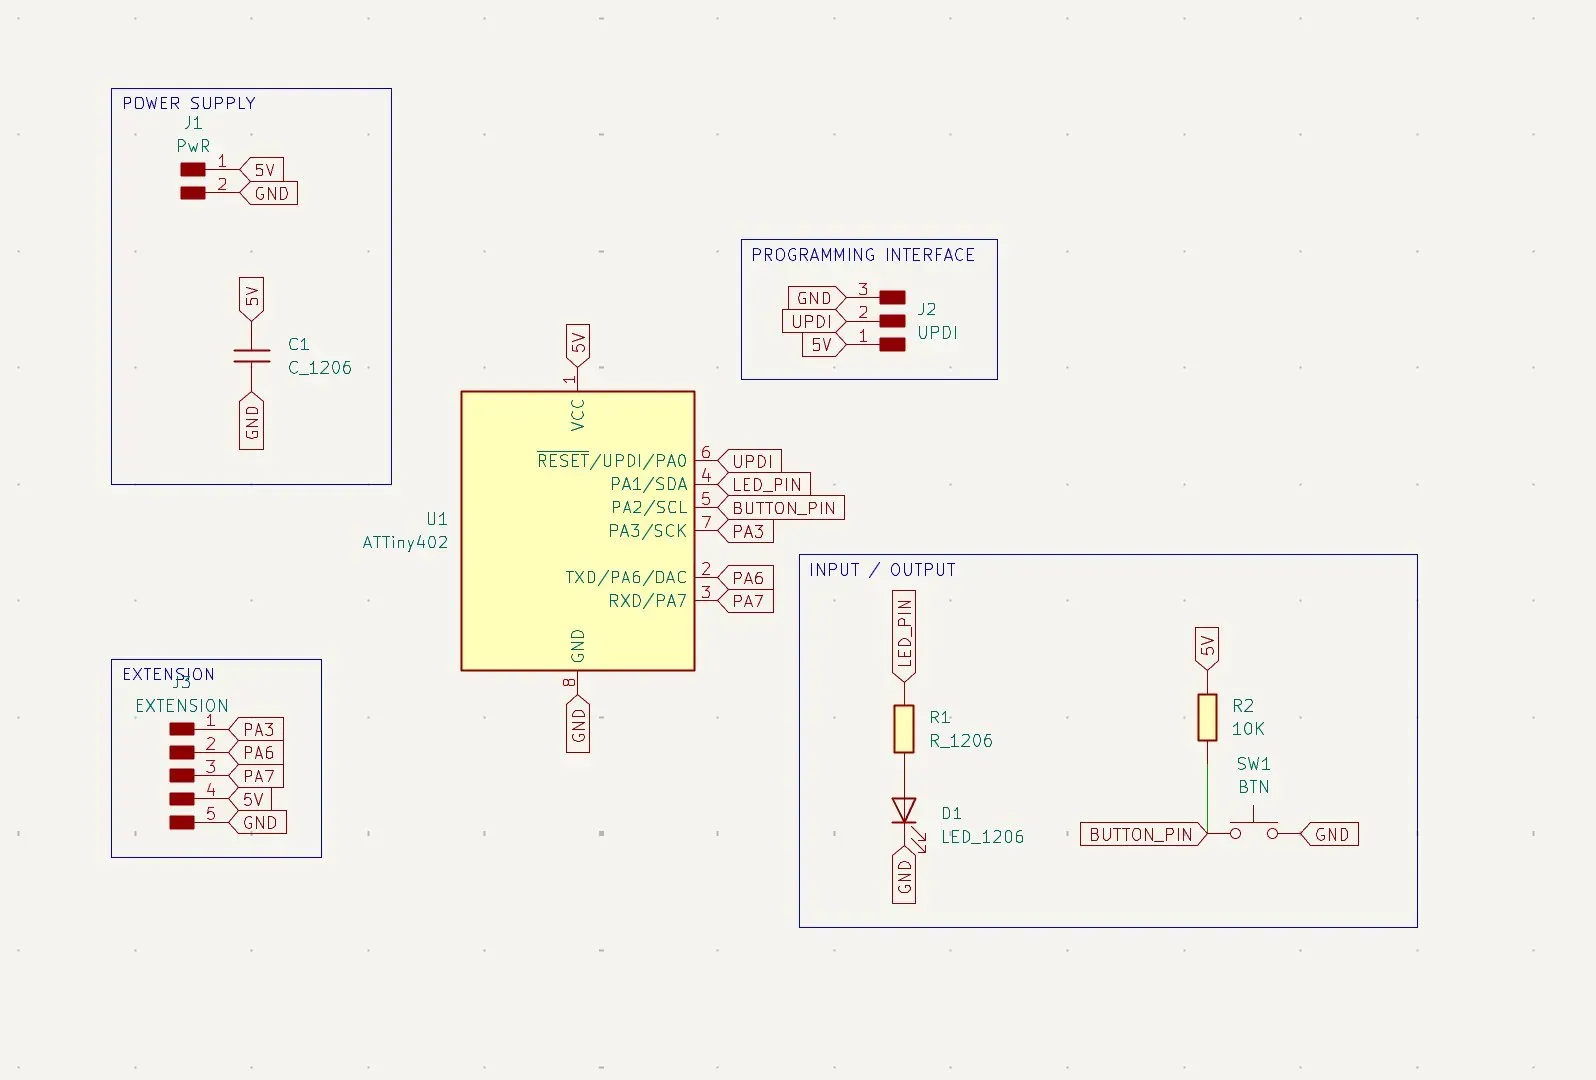Image resolution: width=1596 pixels, height=1080 pixels.
Task: Click the PA2/SCL pin name
Action: 649,508
